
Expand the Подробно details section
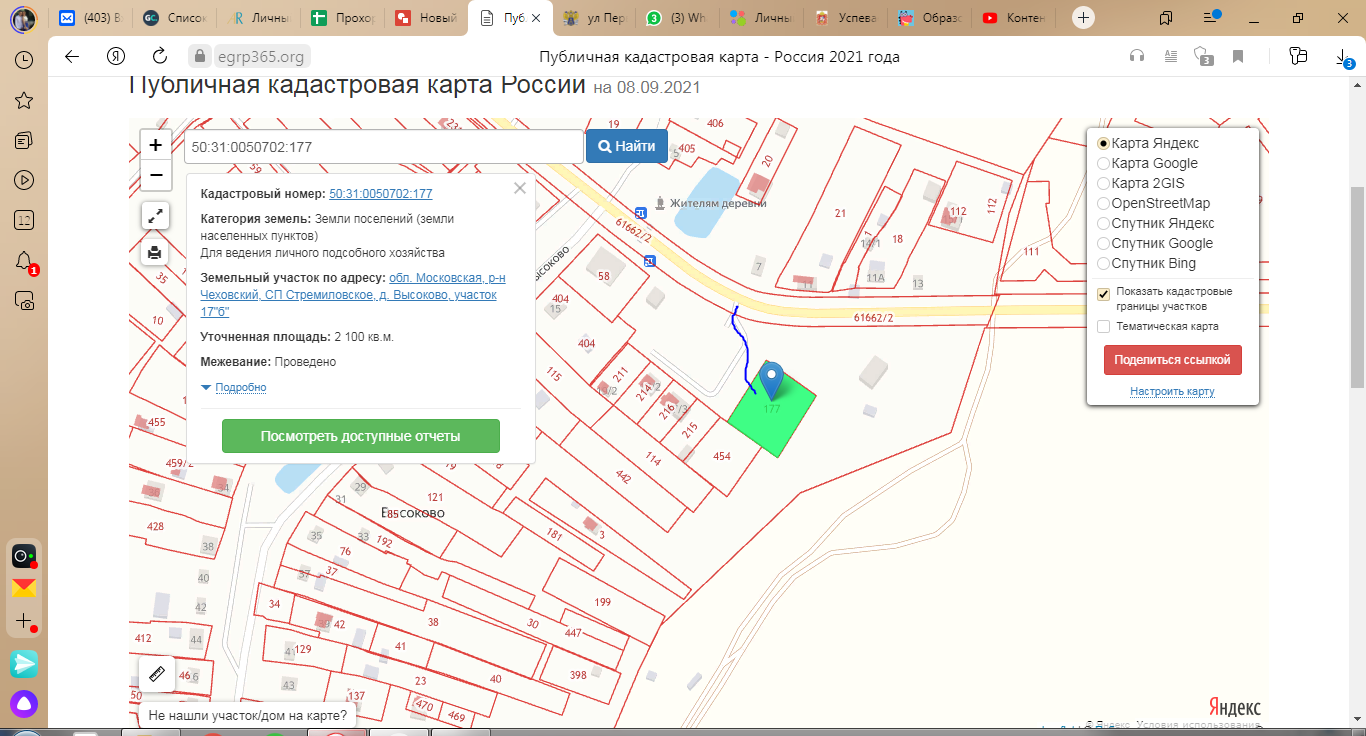[240, 387]
